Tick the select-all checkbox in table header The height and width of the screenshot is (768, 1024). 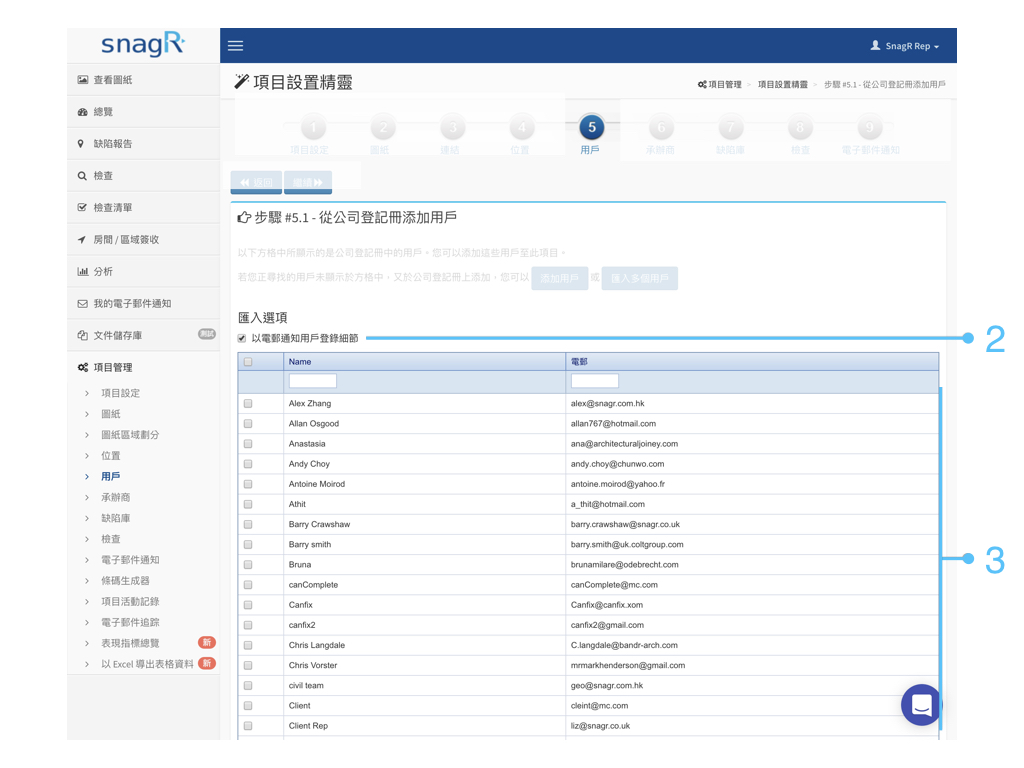(248, 362)
